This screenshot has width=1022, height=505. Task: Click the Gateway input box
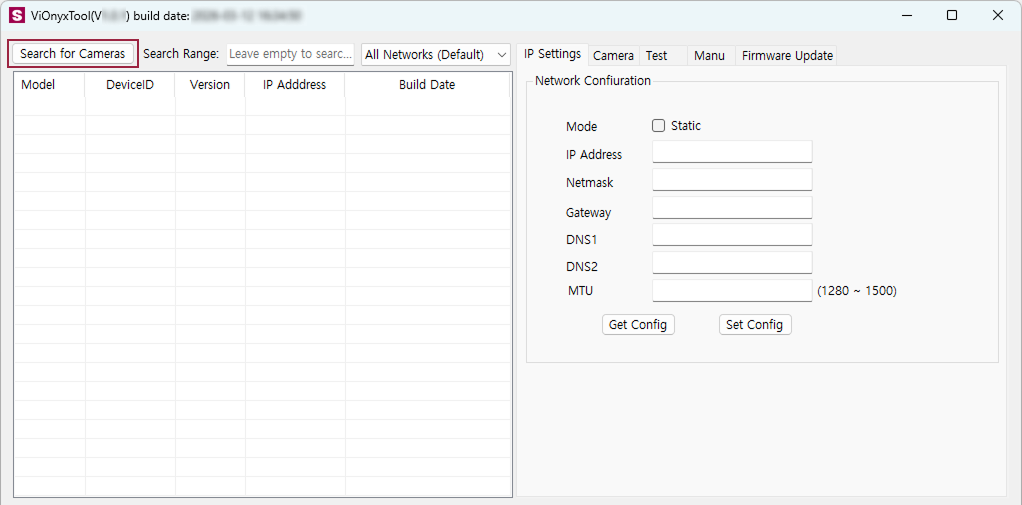click(732, 208)
